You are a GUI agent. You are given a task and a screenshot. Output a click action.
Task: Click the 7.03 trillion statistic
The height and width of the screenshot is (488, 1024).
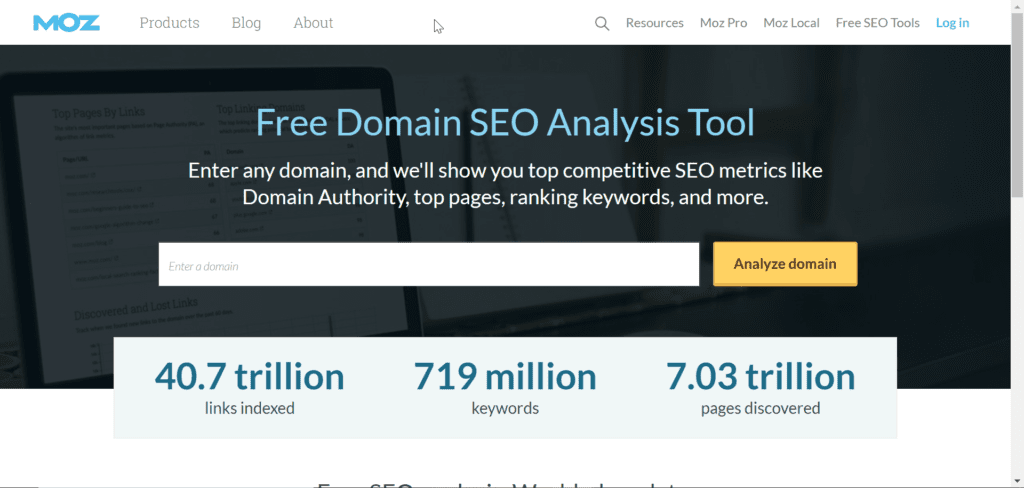pyautogui.click(x=760, y=376)
